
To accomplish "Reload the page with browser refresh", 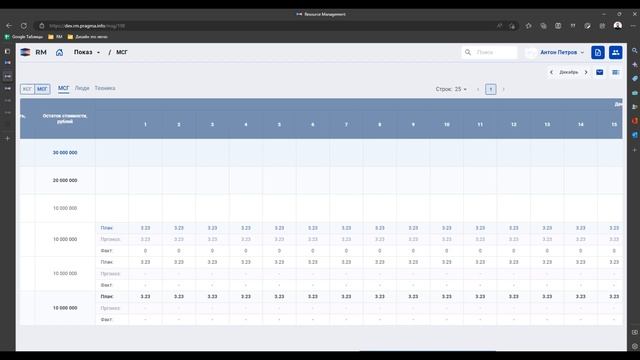I will coord(24,26).
